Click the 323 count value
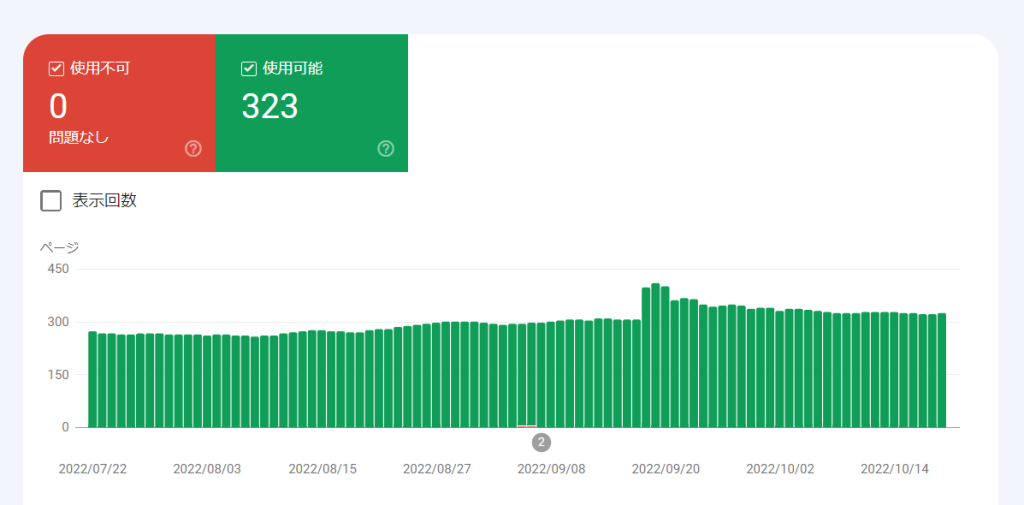The width and height of the screenshot is (1024, 505). click(270, 105)
